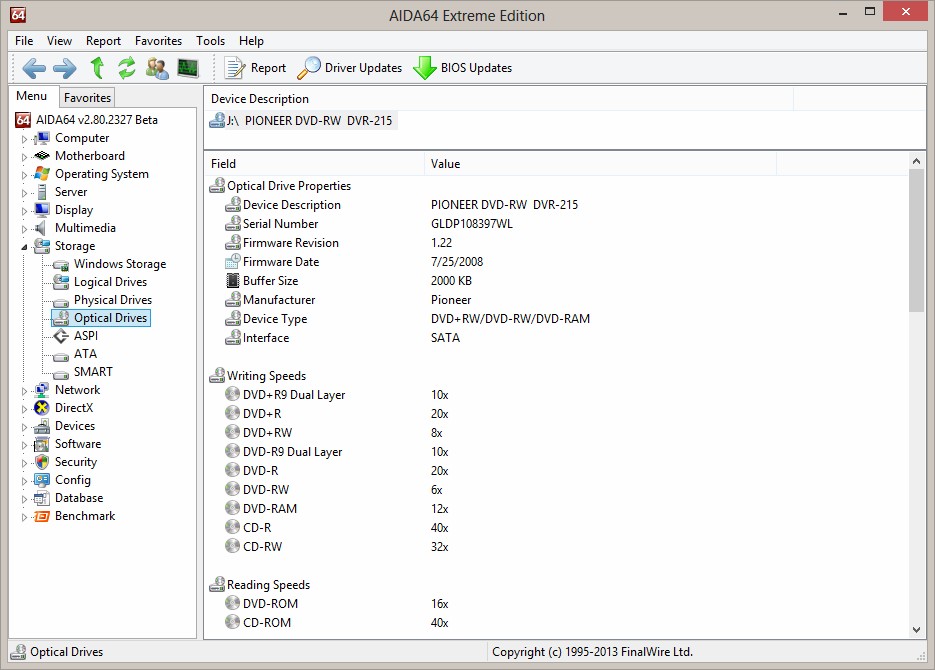Click the Forward arrow toolbar icon
Image resolution: width=935 pixels, height=670 pixels.
65,68
